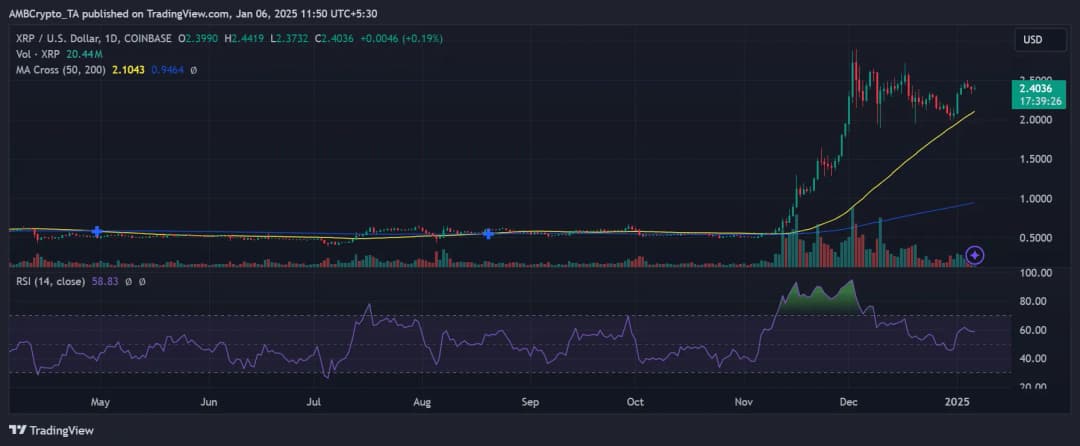Click the green 2.4036 current price label
The image size is (1080, 446).
(x=1036, y=88)
